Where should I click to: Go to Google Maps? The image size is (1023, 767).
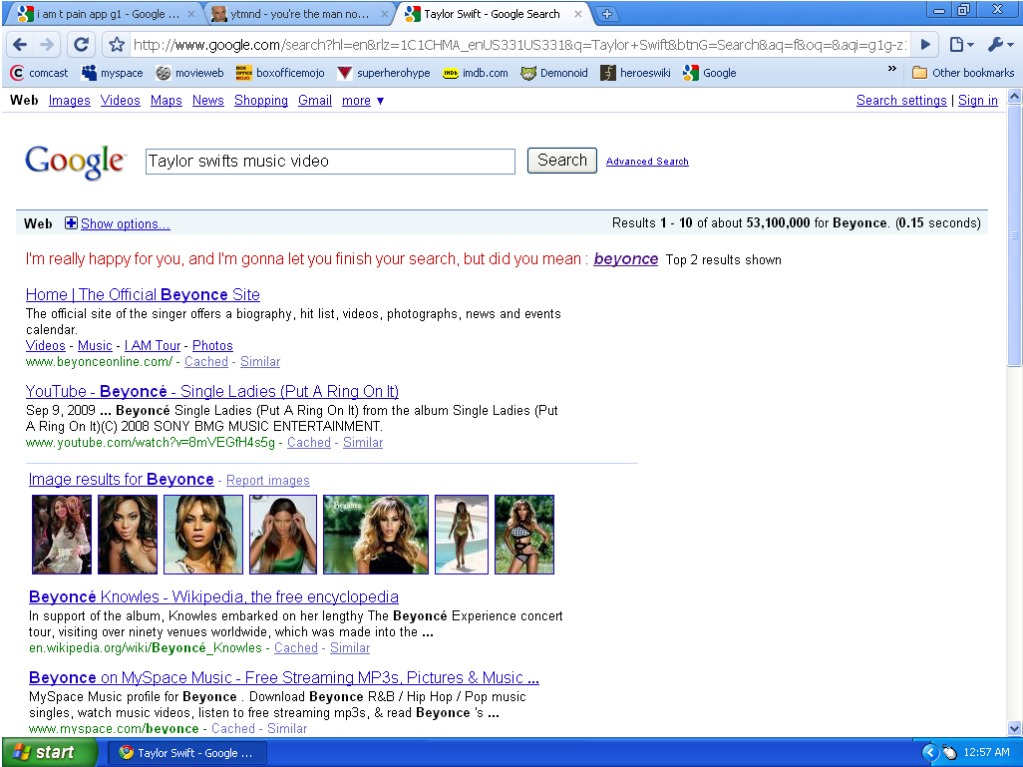[x=166, y=100]
